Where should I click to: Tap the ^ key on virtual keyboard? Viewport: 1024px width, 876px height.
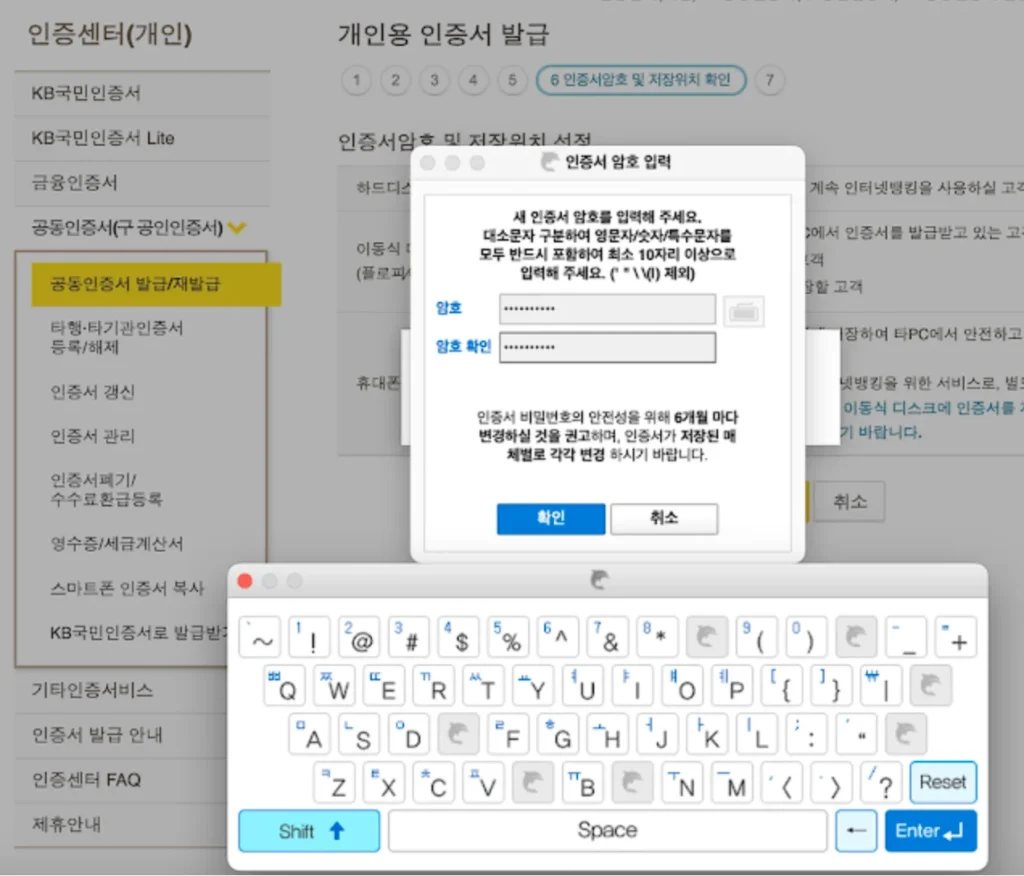[558, 637]
